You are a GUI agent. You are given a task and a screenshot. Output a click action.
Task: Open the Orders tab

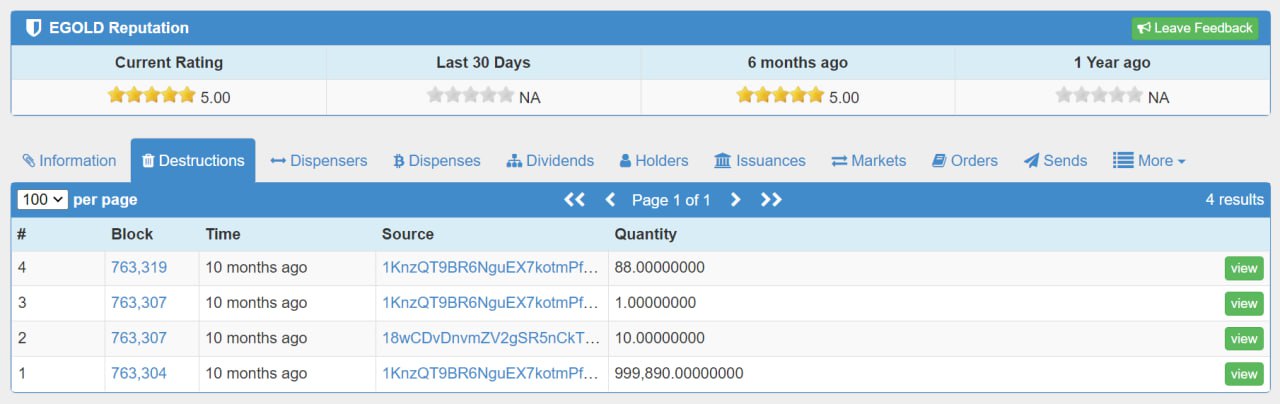tap(965, 160)
